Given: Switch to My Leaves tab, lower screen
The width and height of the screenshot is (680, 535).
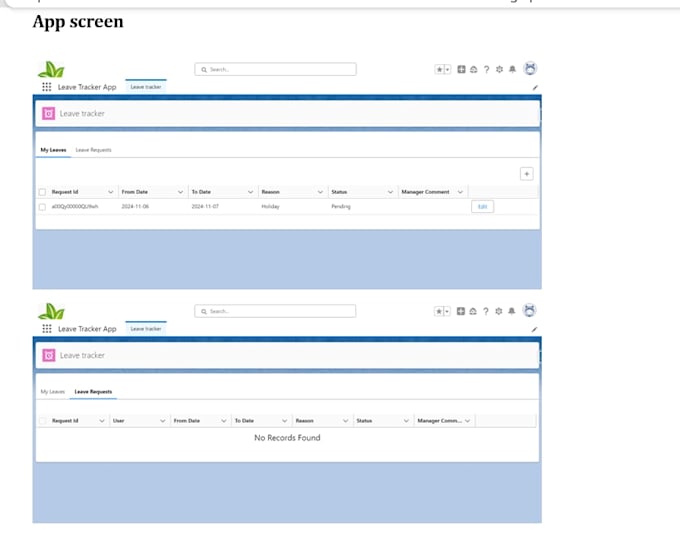Looking at the screenshot, I should (52, 392).
